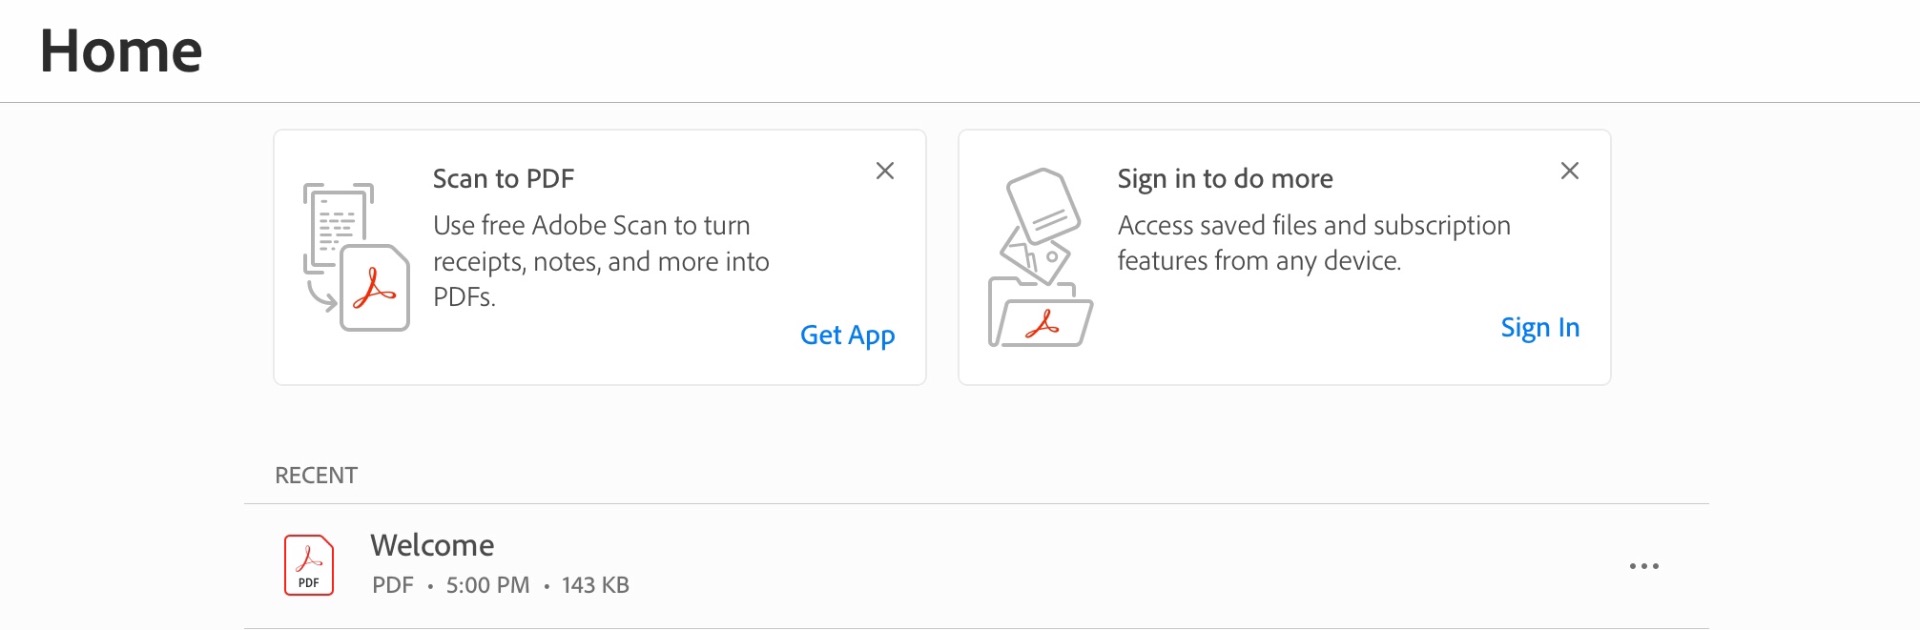Close the Sign in to do more card
Viewport: 1920px width, 630px height.
[x=1569, y=171]
